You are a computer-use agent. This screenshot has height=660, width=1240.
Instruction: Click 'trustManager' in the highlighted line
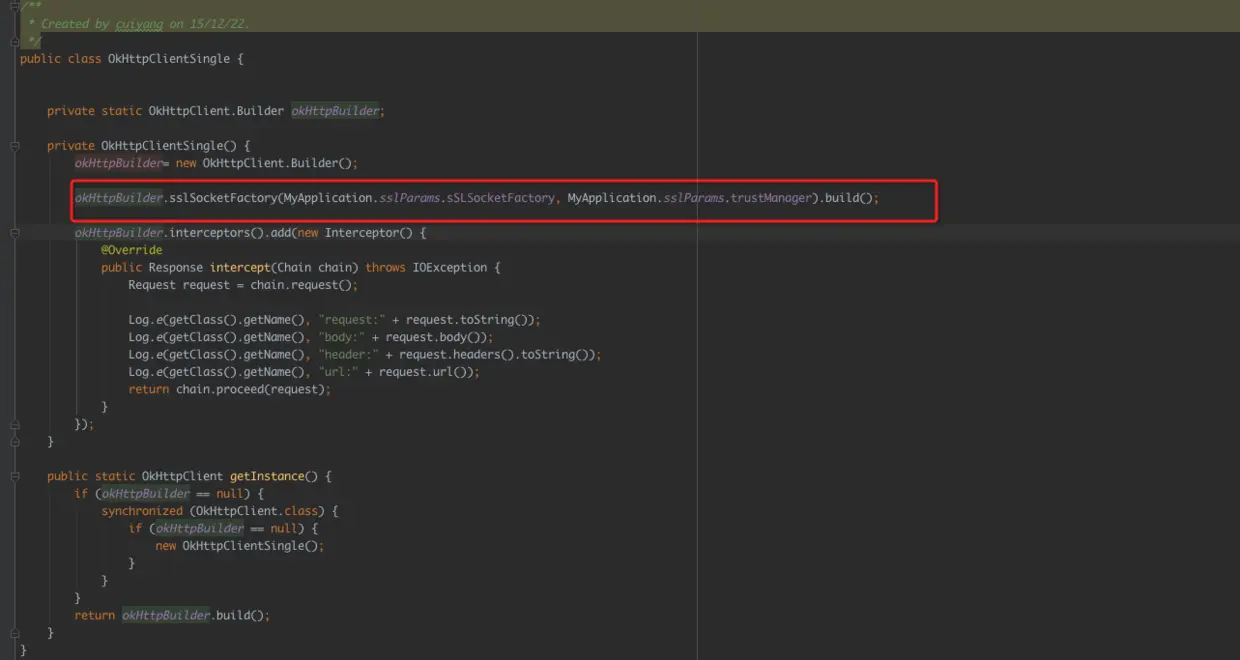[771, 198]
